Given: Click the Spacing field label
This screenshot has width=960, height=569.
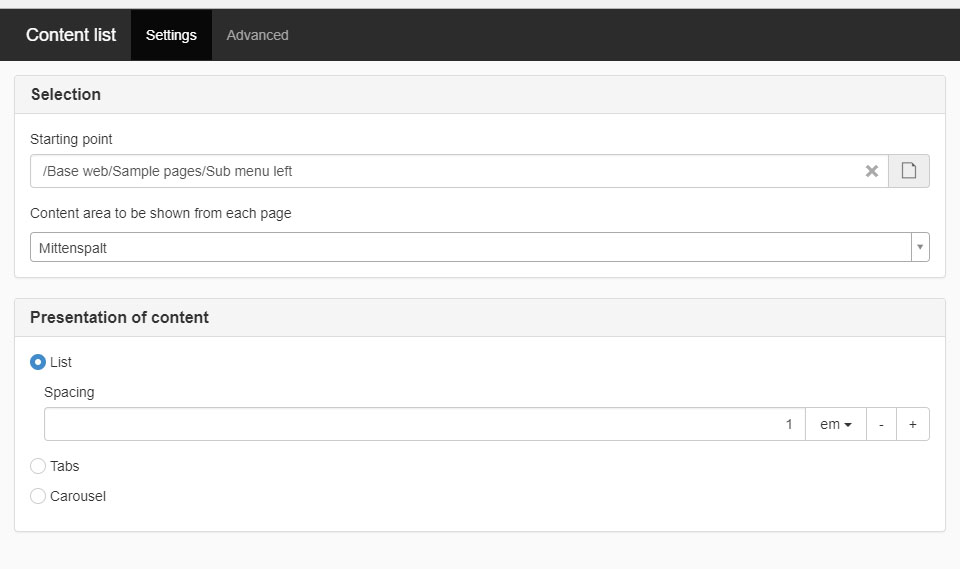Looking at the screenshot, I should (x=69, y=392).
